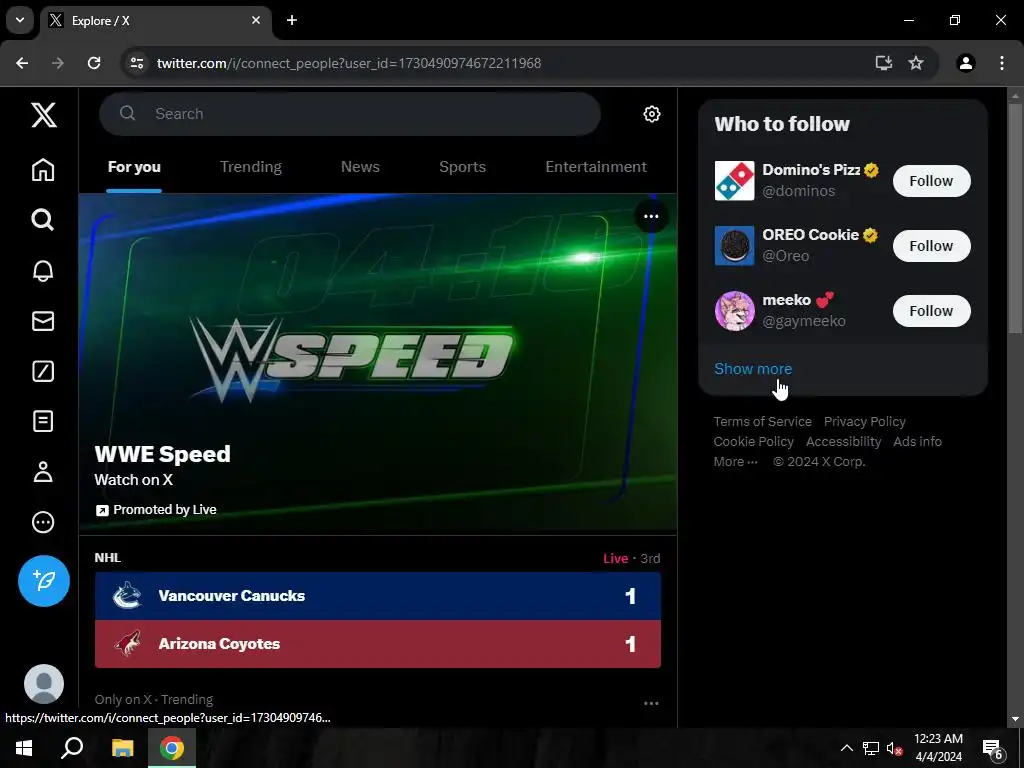Open tab search dropdown arrow
Screen dimensions: 1024x768
click(x=20, y=20)
